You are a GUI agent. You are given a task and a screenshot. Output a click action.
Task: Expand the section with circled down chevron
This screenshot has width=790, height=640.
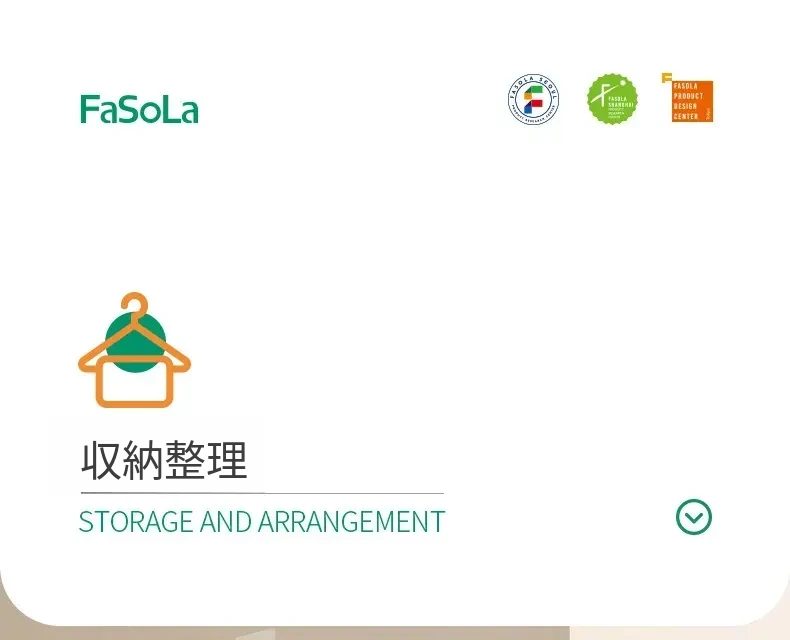[x=694, y=517]
